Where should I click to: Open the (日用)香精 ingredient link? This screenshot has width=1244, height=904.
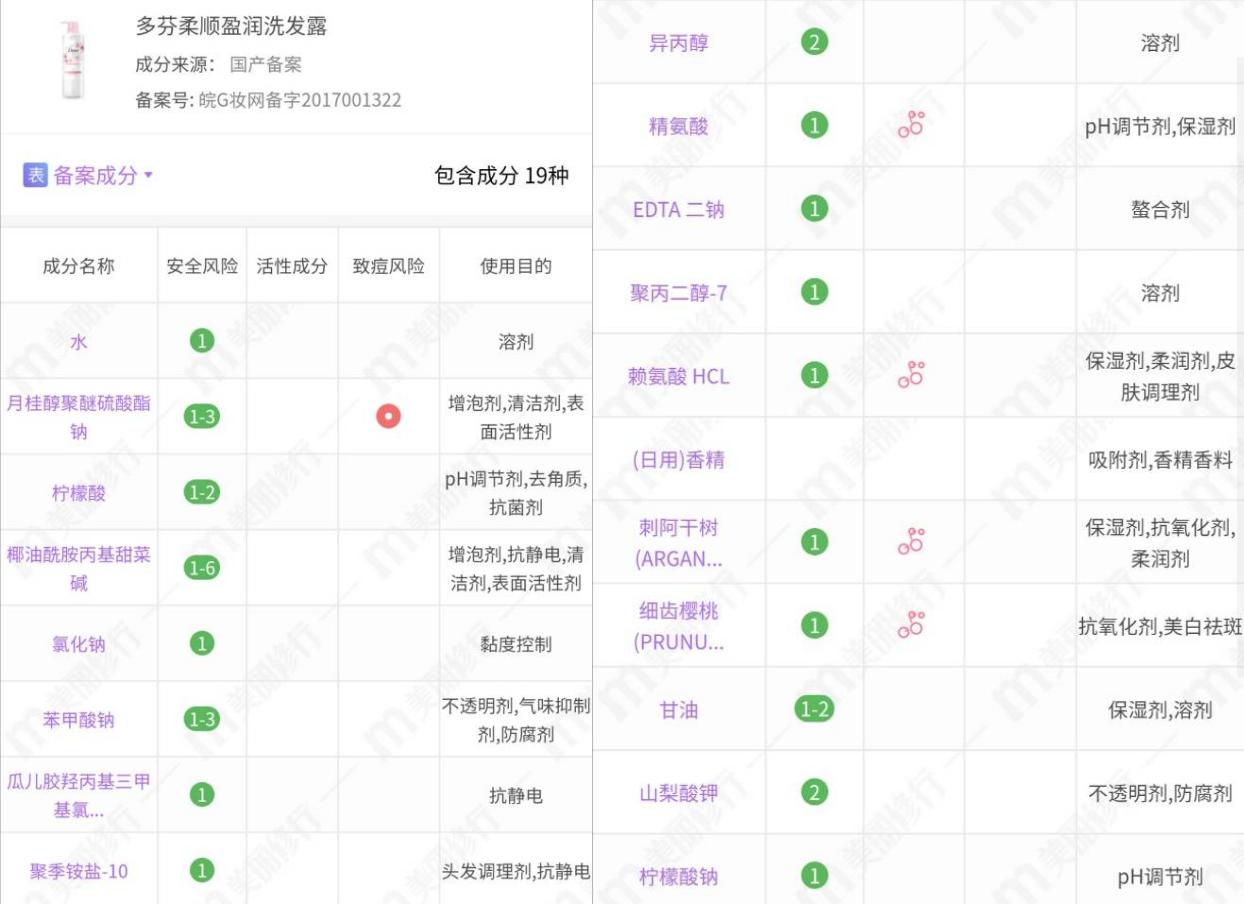(x=678, y=459)
